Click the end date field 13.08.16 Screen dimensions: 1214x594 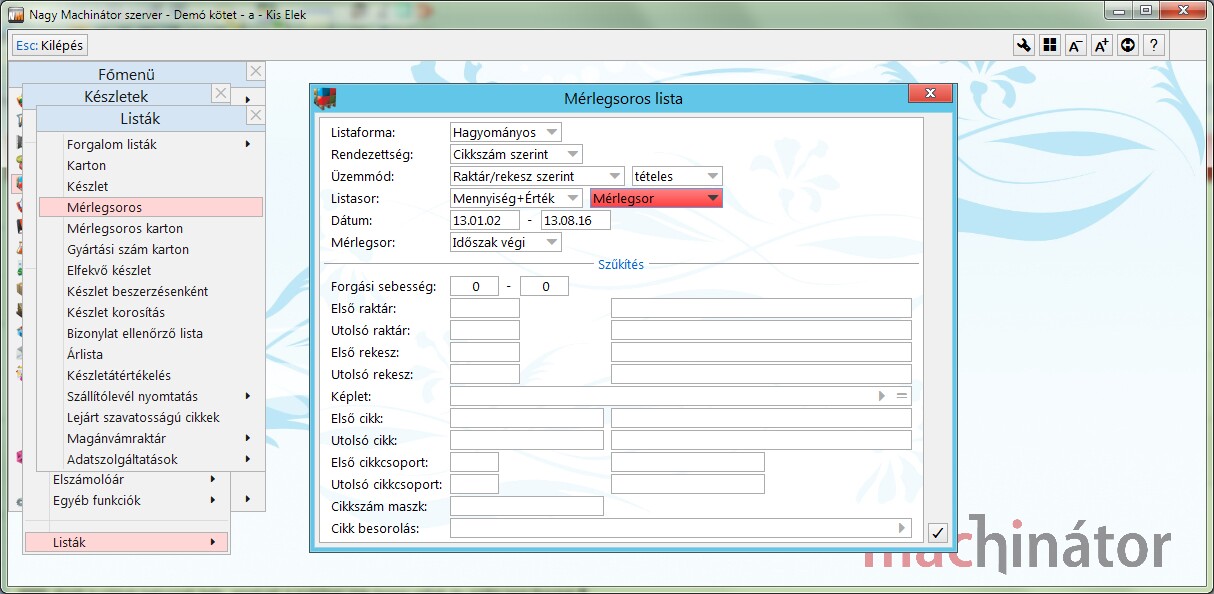(x=575, y=220)
